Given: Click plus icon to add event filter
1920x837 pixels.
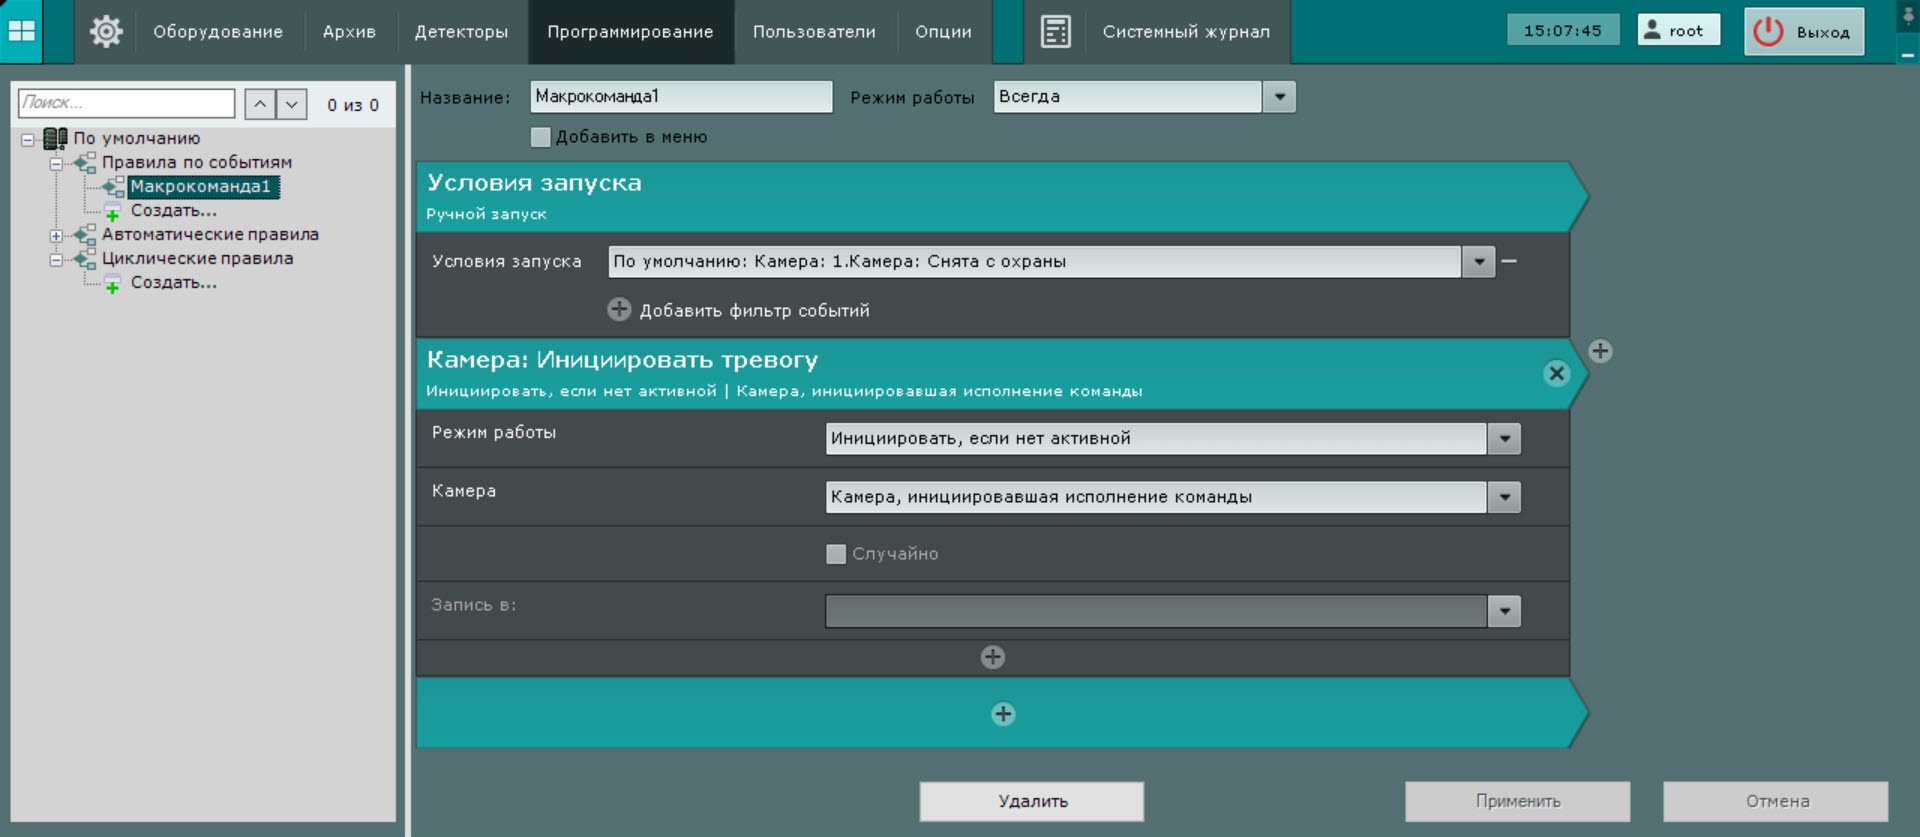Looking at the screenshot, I should (619, 309).
